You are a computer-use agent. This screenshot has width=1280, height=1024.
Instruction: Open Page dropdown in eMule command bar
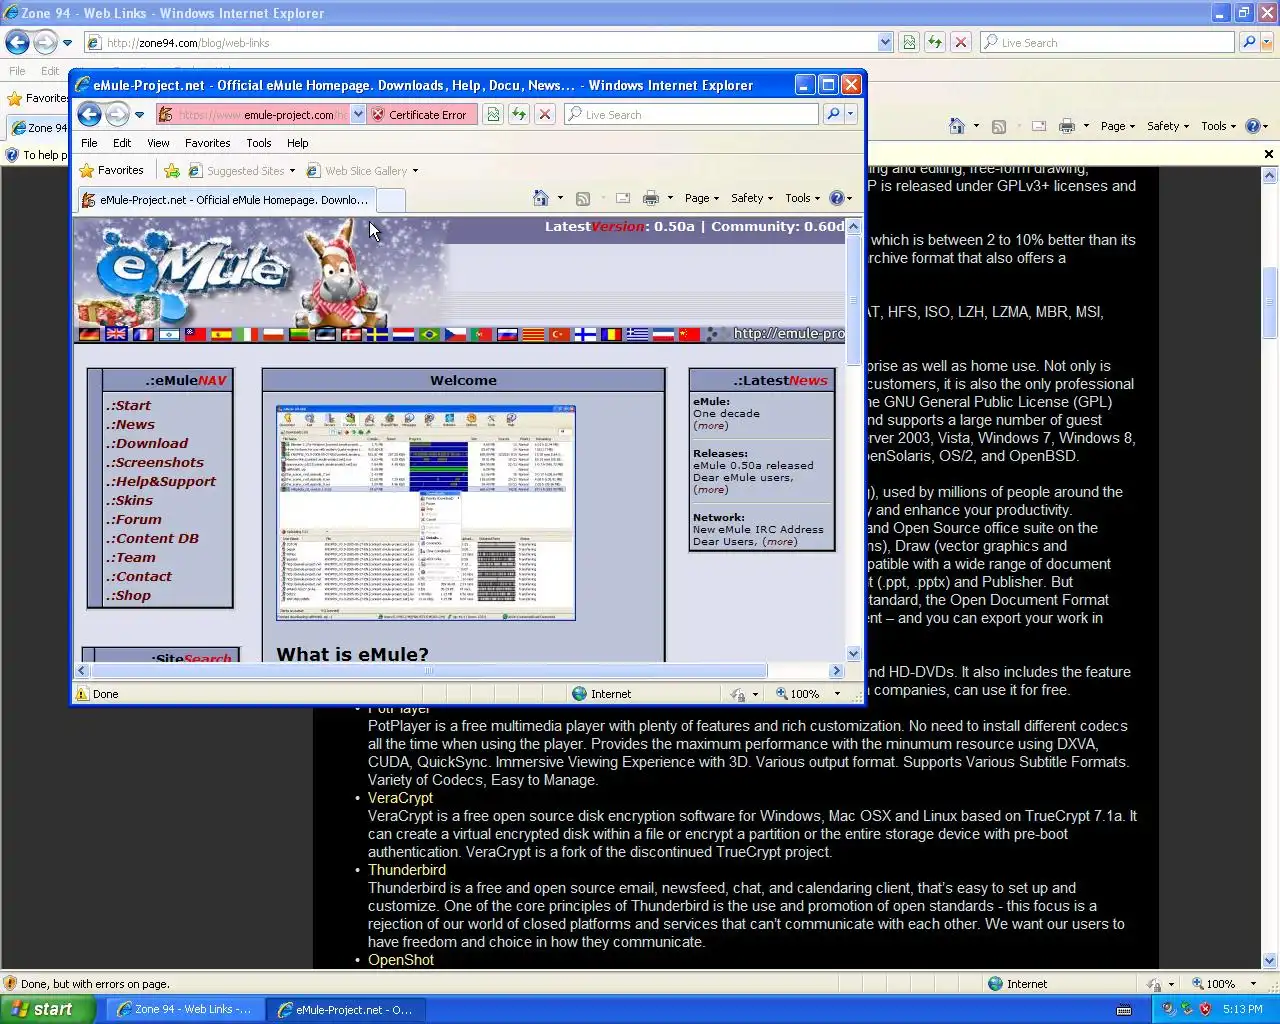point(702,198)
